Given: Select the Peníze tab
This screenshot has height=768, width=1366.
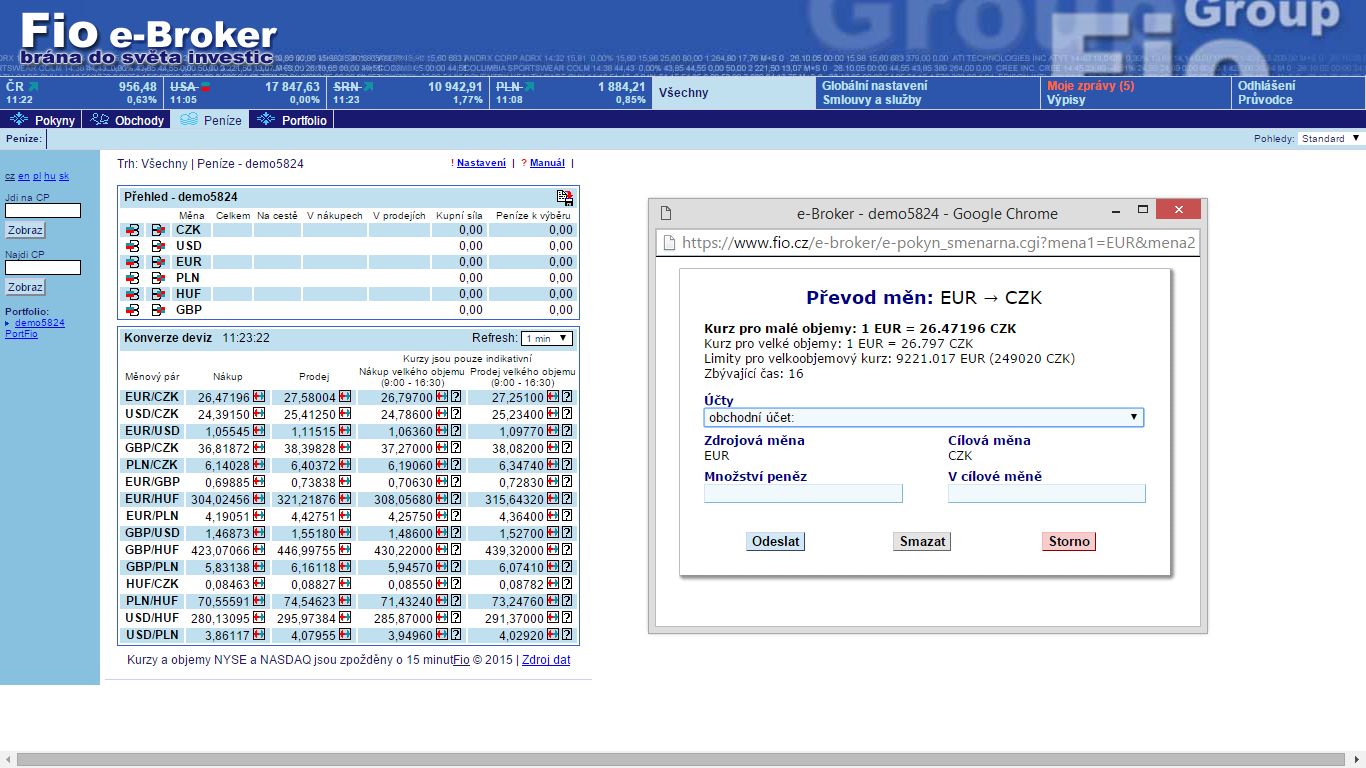Looking at the screenshot, I should [210, 120].
